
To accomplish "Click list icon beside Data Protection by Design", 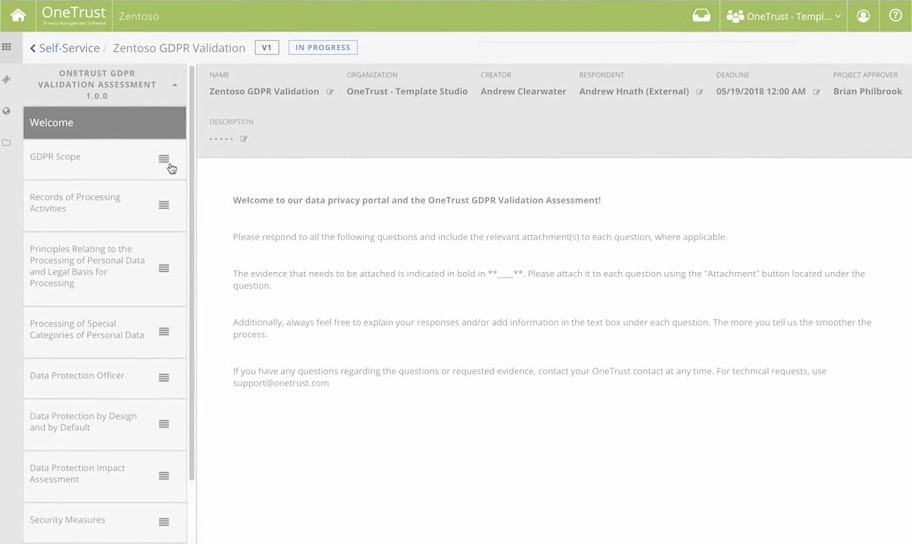I will [x=164, y=424].
